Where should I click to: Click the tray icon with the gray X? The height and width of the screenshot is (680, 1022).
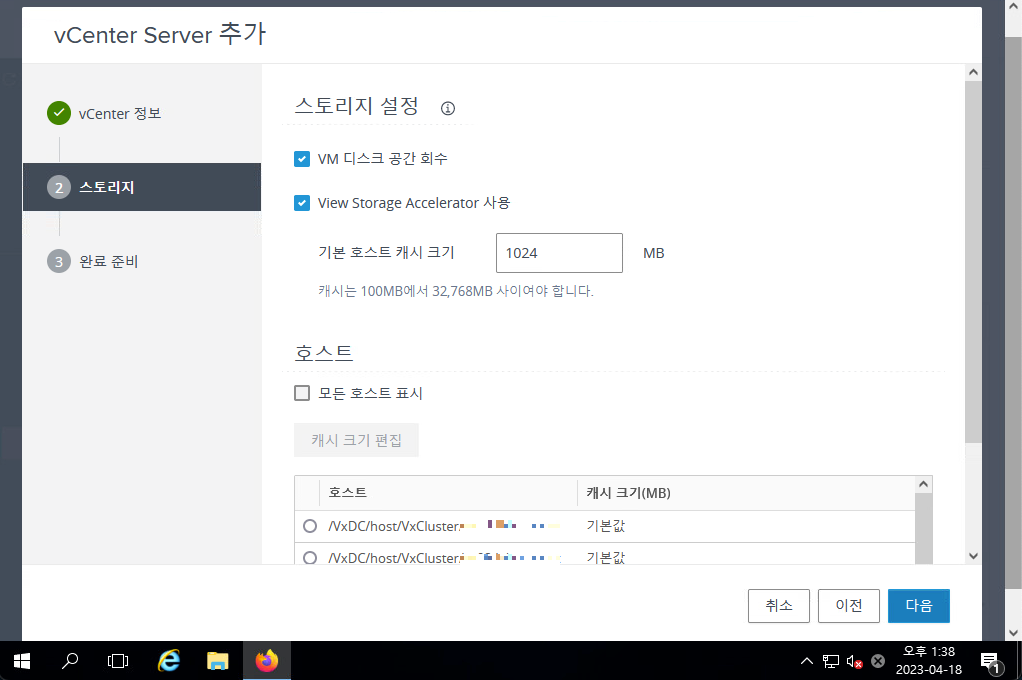(x=878, y=661)
